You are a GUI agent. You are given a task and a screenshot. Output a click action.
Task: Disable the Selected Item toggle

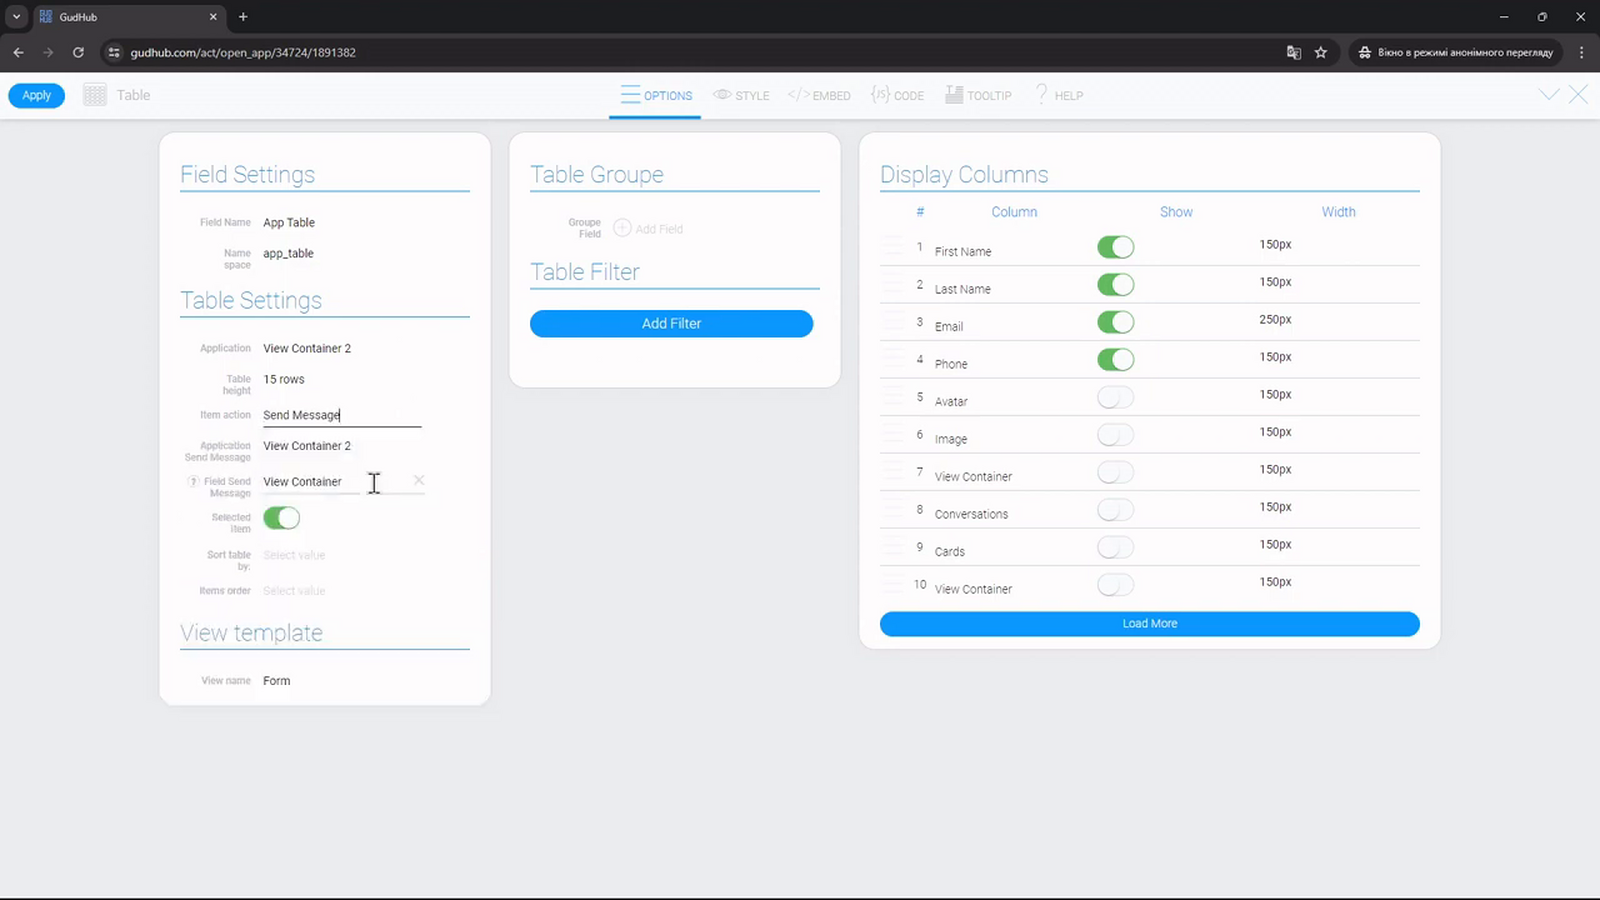point(282,518)
